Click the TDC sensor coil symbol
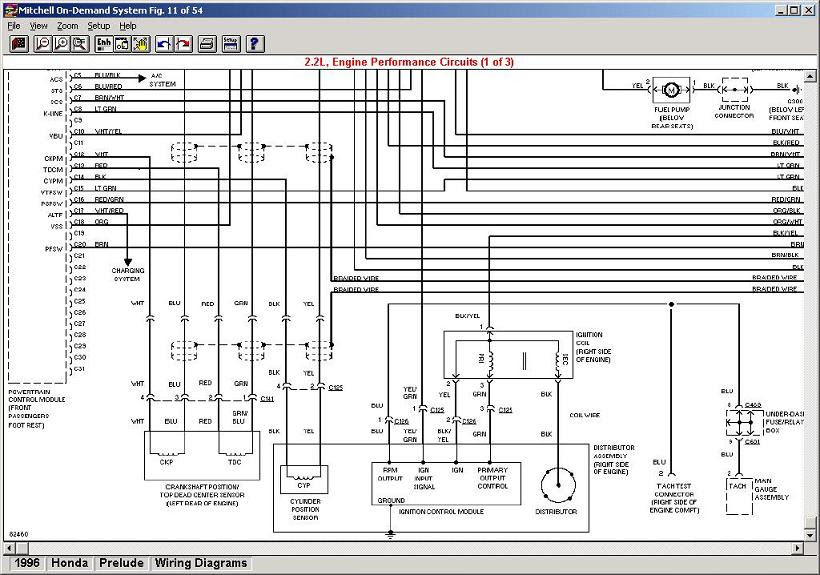820x575 pixels. [x=235, y=454]
